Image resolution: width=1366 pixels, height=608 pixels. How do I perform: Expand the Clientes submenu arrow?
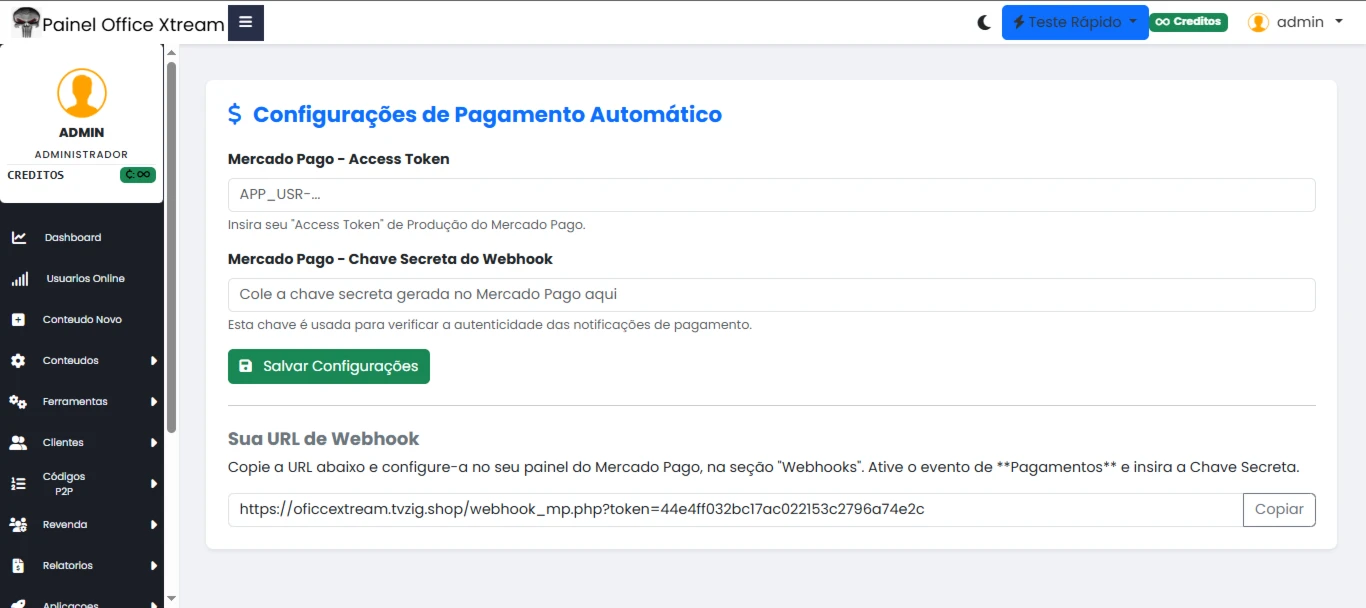(x=154, y=443)
